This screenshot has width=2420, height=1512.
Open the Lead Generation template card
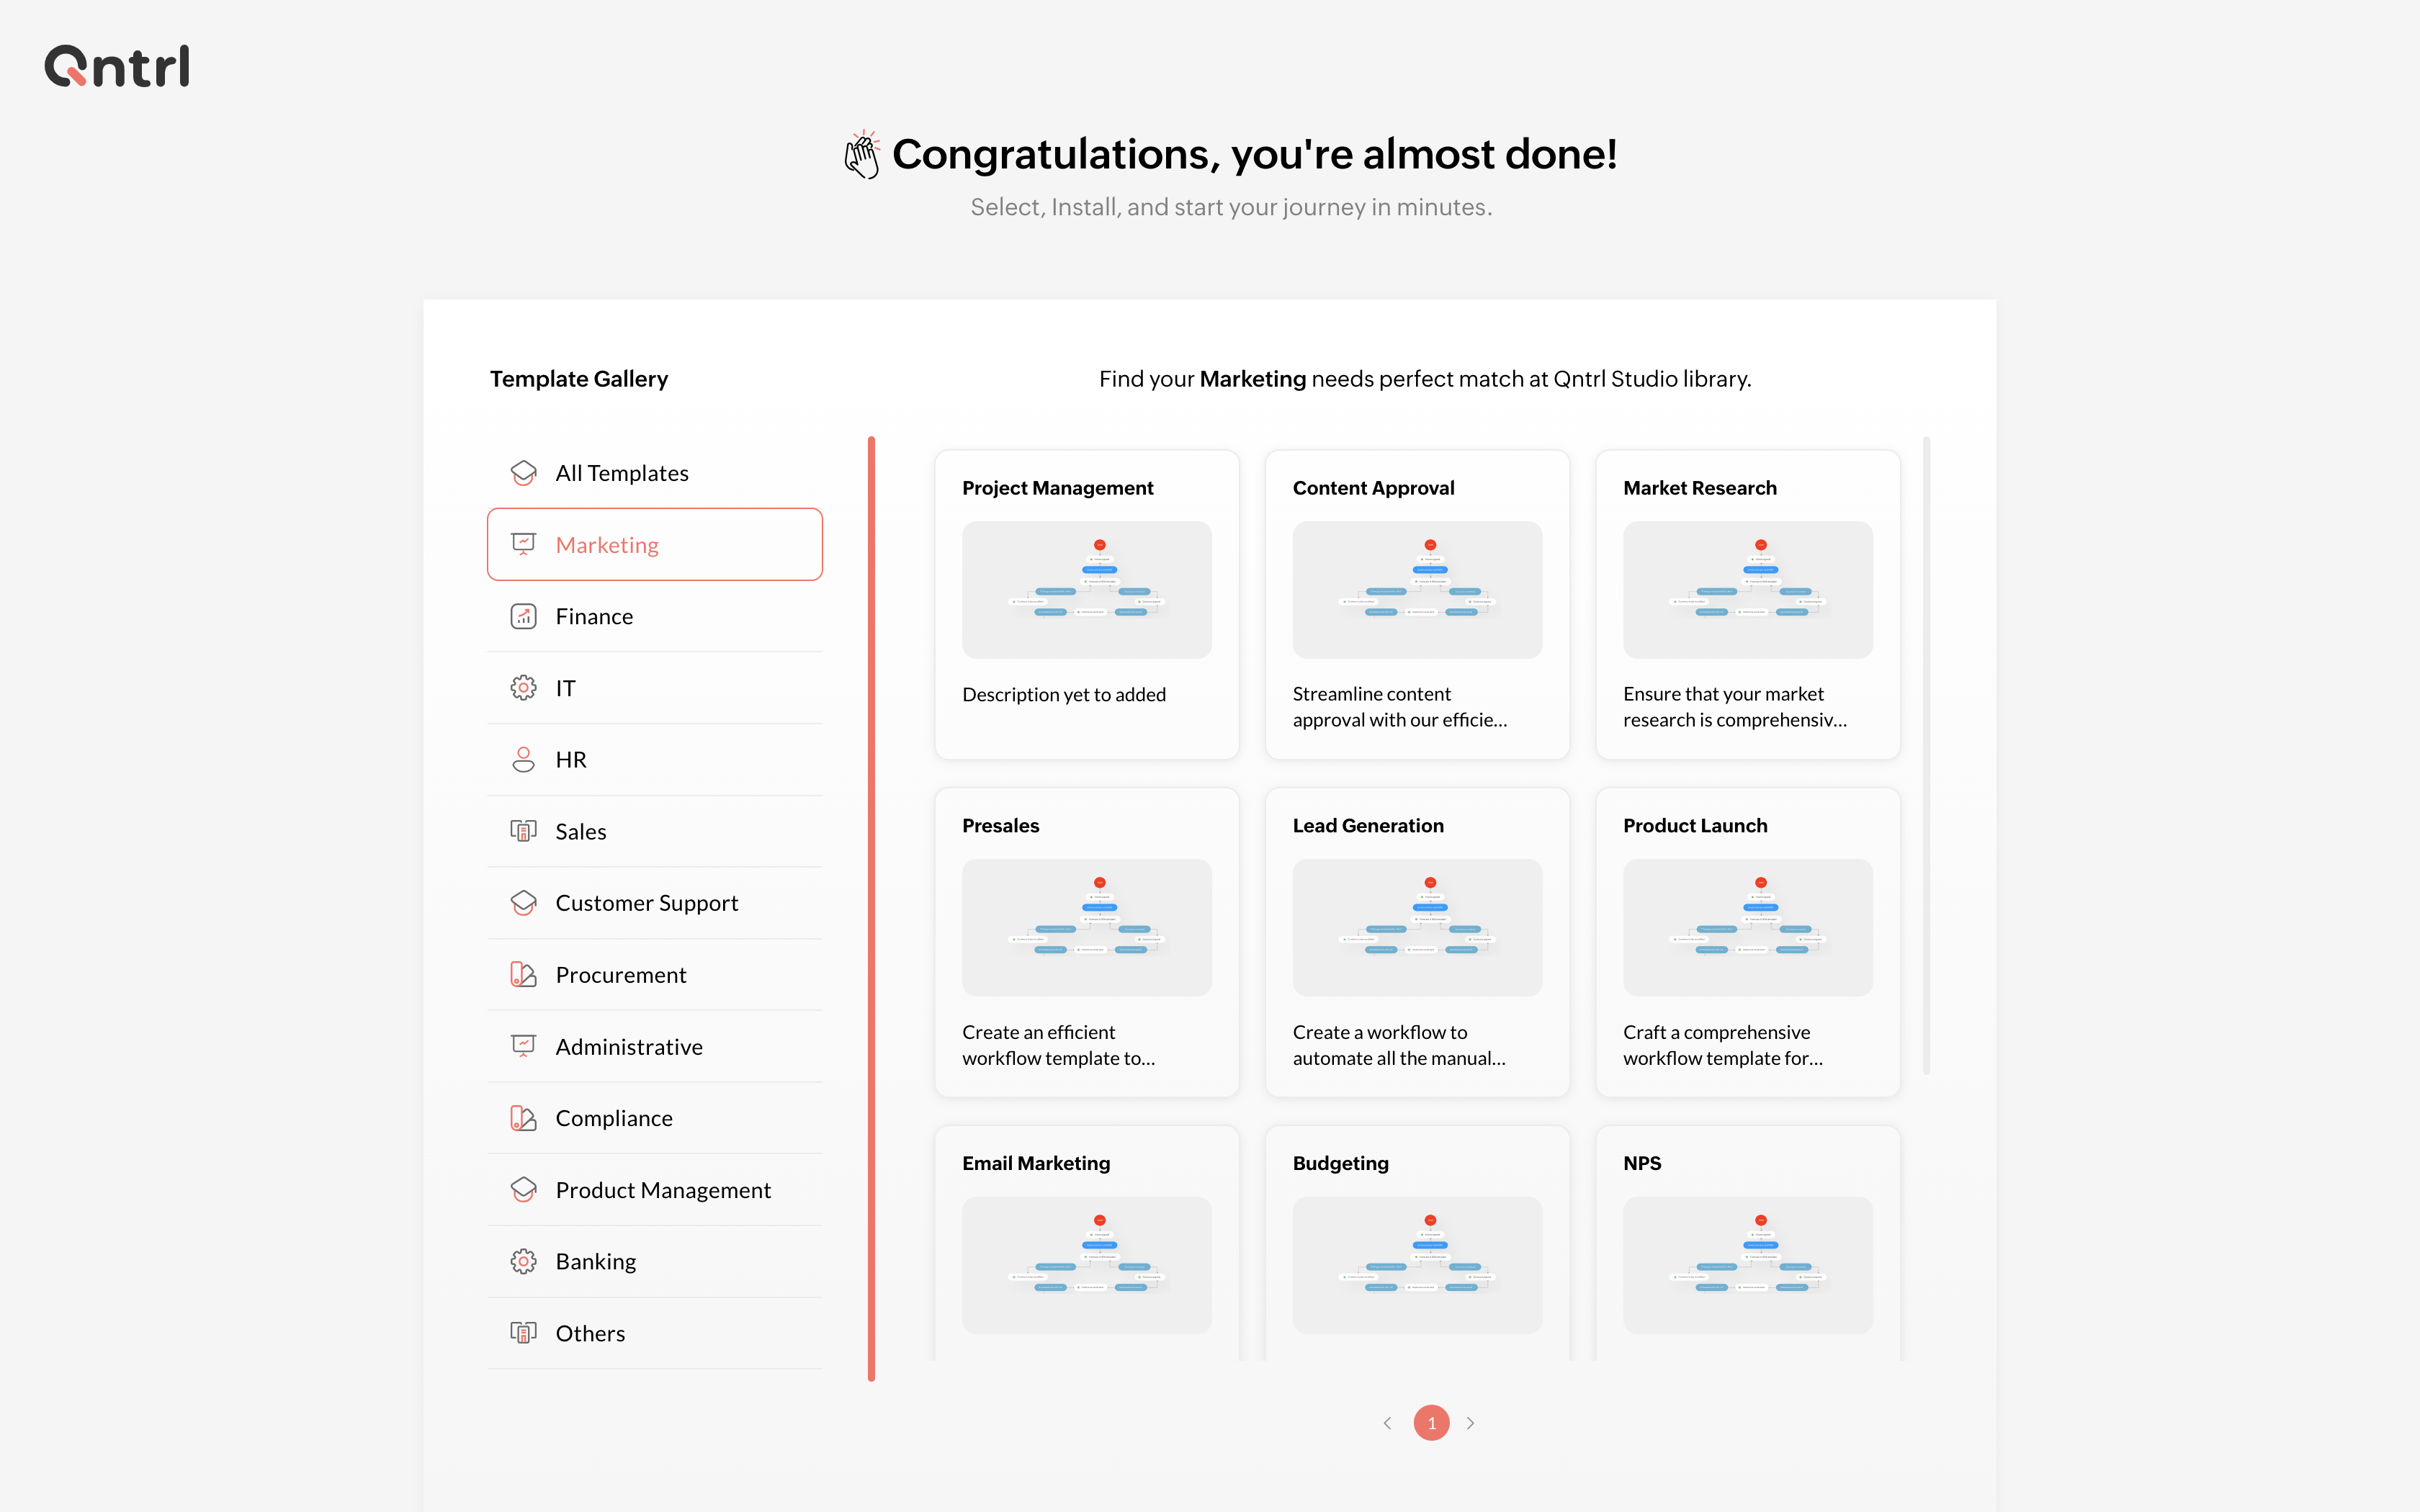[x=1416, y=942]
